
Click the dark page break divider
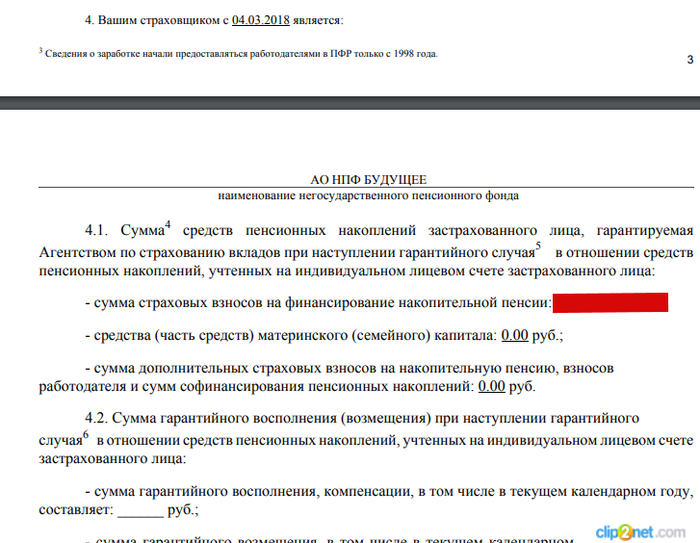tap(350, 102)
